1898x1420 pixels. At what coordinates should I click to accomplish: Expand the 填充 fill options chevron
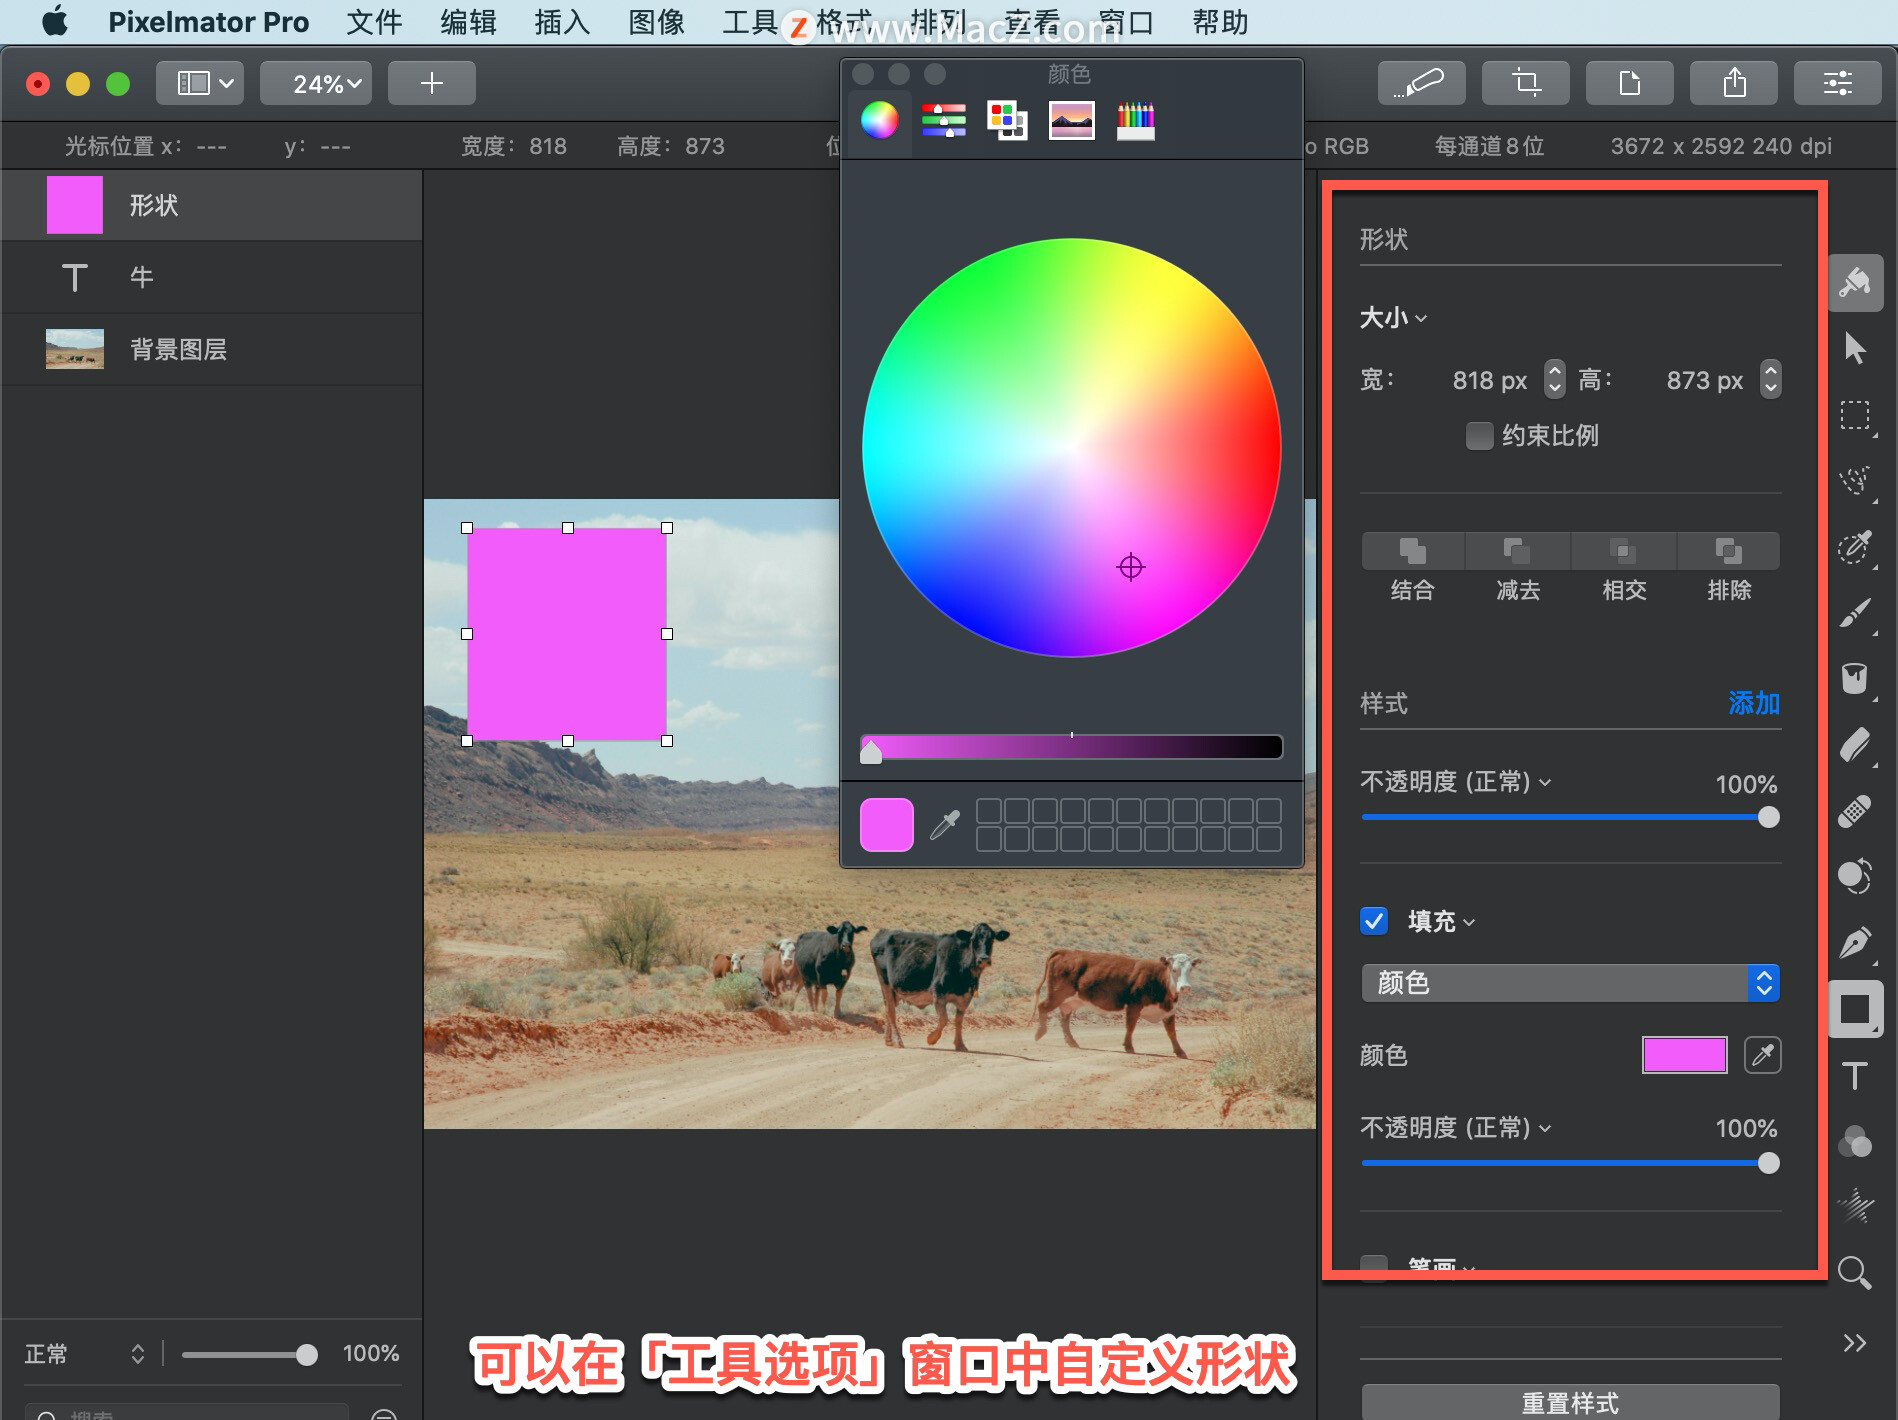[1469, 922]
